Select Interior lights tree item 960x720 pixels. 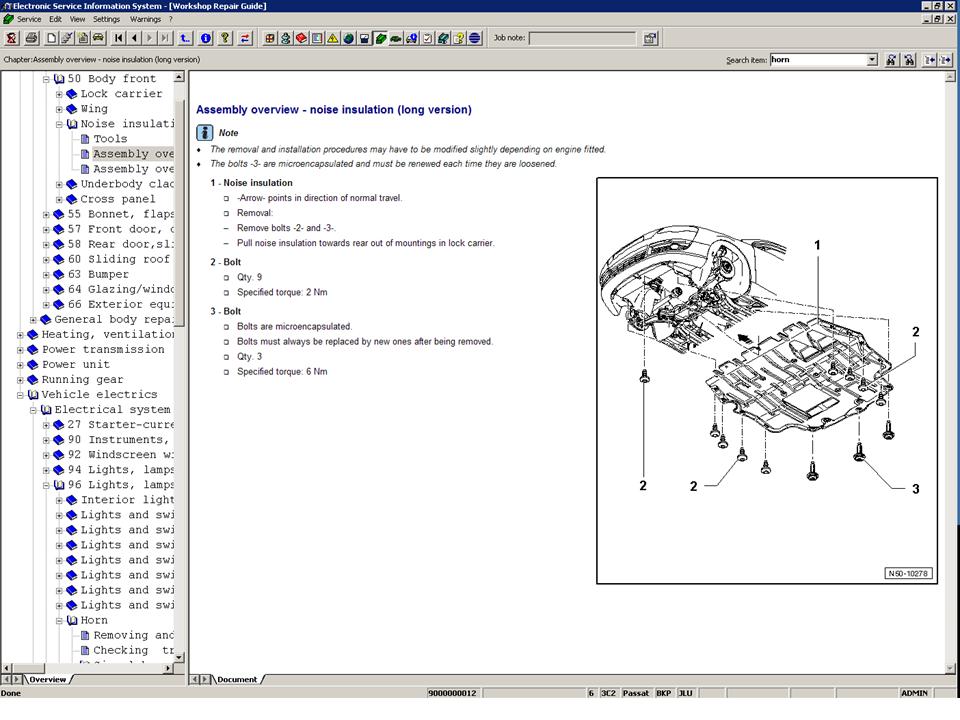click(127, 500)
